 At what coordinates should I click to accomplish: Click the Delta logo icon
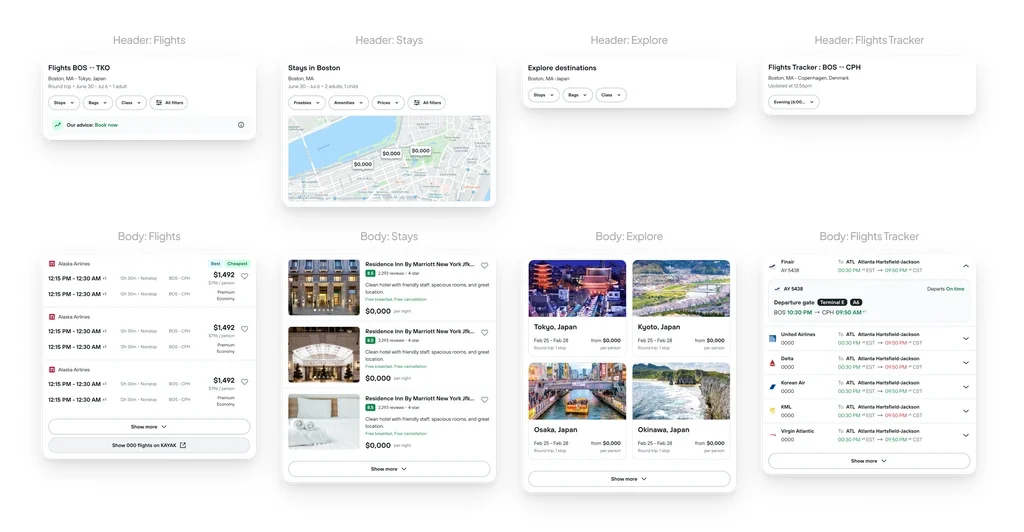click(773, 362)
